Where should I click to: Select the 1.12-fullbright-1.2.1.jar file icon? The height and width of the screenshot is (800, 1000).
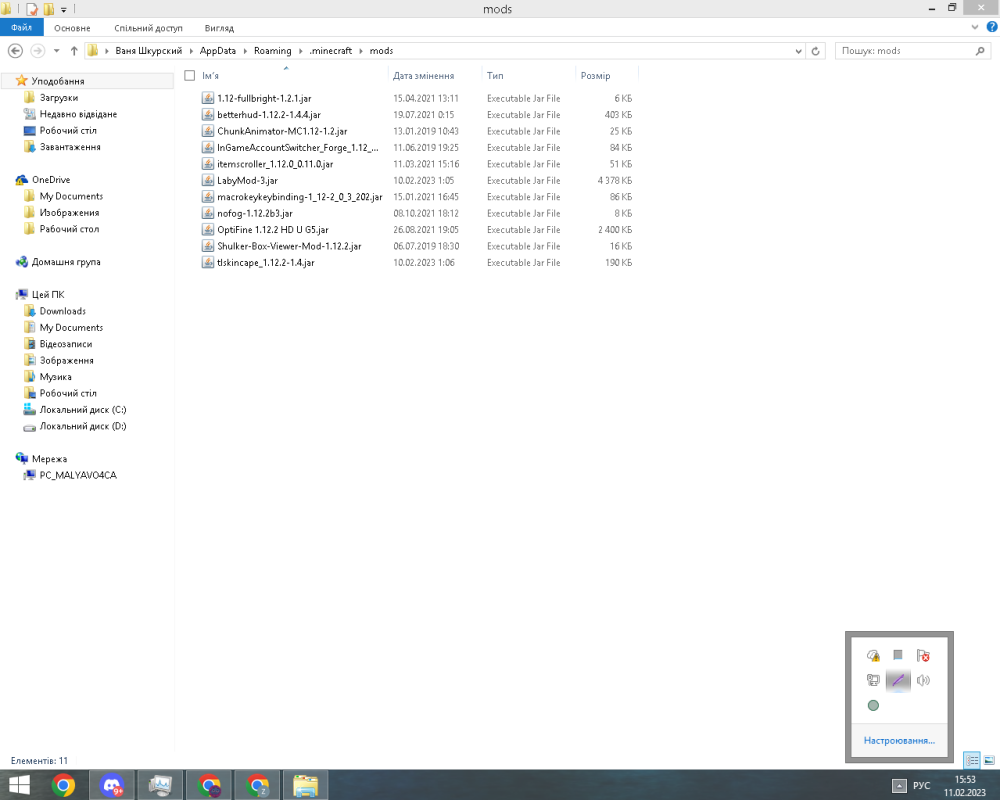(208, 98)
